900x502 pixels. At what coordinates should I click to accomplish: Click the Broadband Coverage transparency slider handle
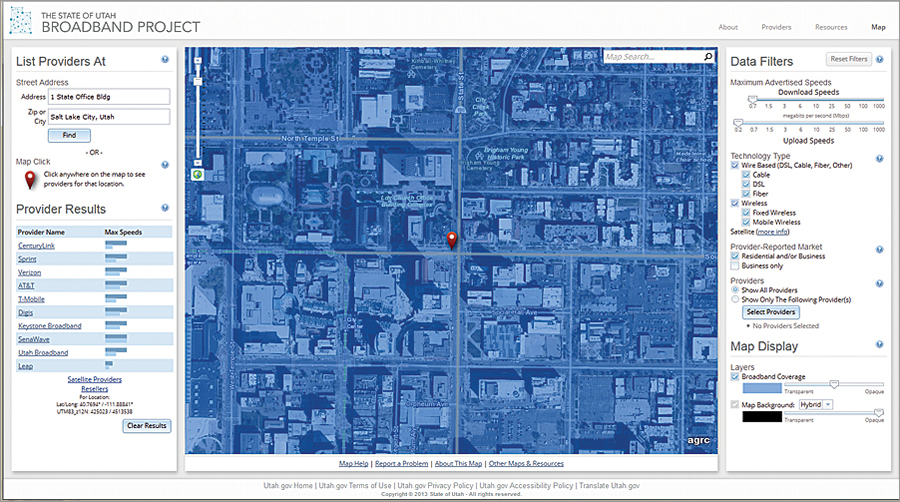[x=834, y=384]
